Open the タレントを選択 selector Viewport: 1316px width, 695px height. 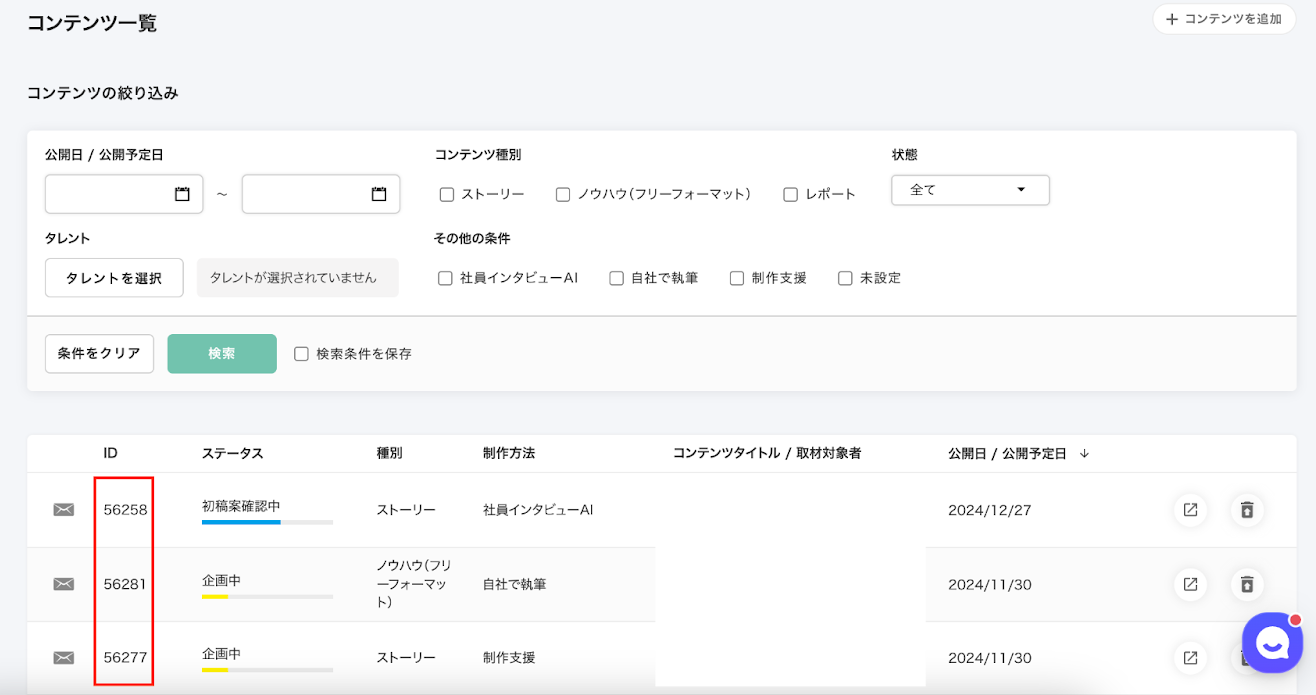pyautogui.click(x=114, y=278)
